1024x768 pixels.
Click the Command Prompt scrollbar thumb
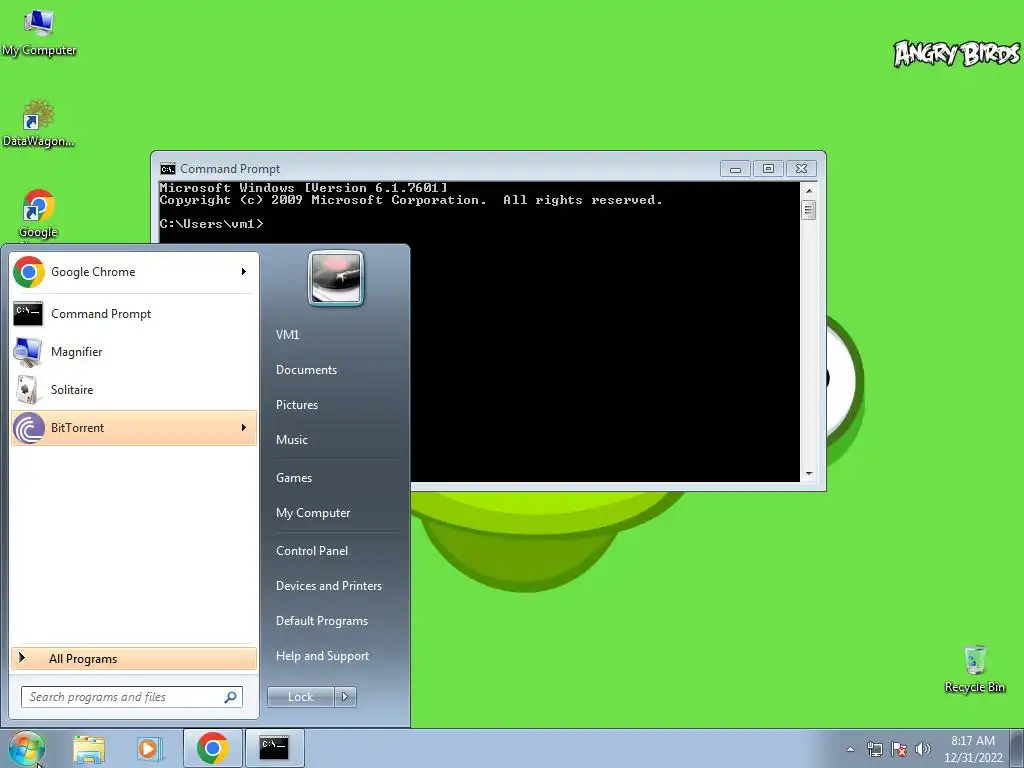click(808, 210)
